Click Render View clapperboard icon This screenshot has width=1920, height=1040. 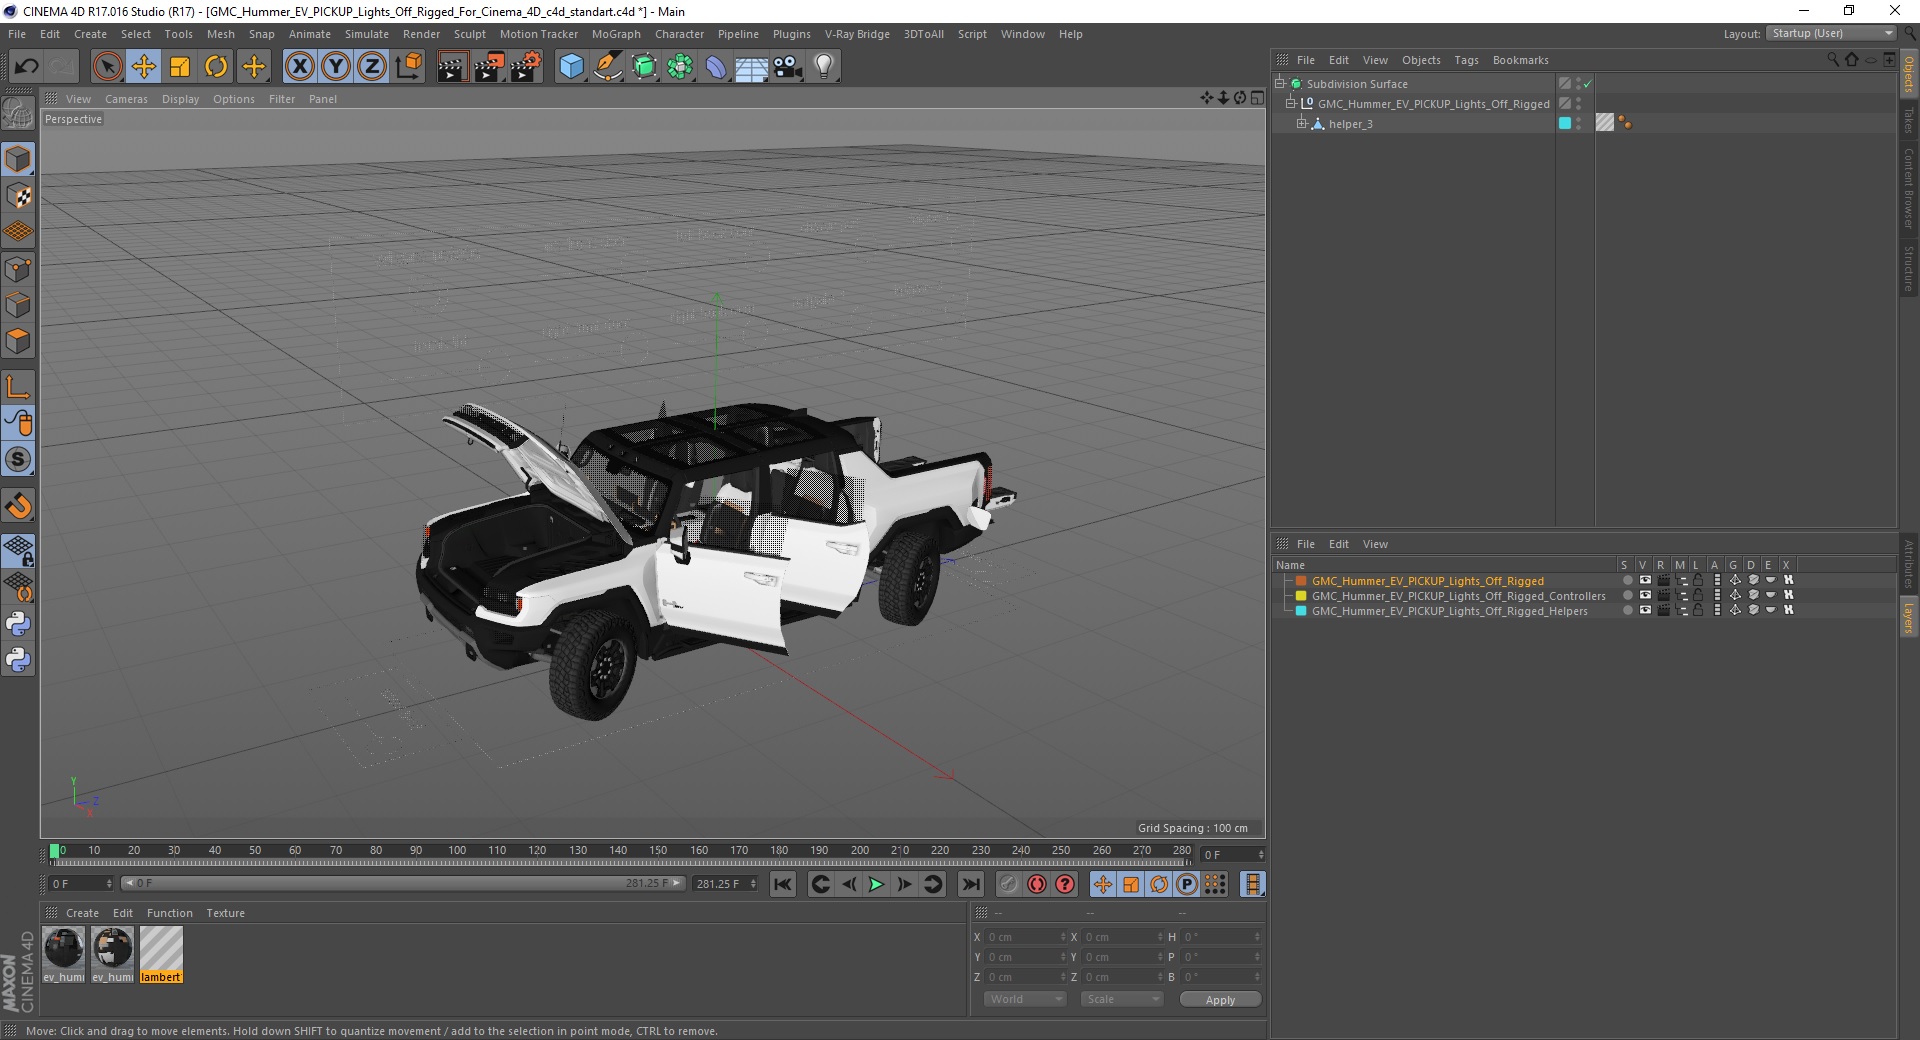(x=452, y=67)
